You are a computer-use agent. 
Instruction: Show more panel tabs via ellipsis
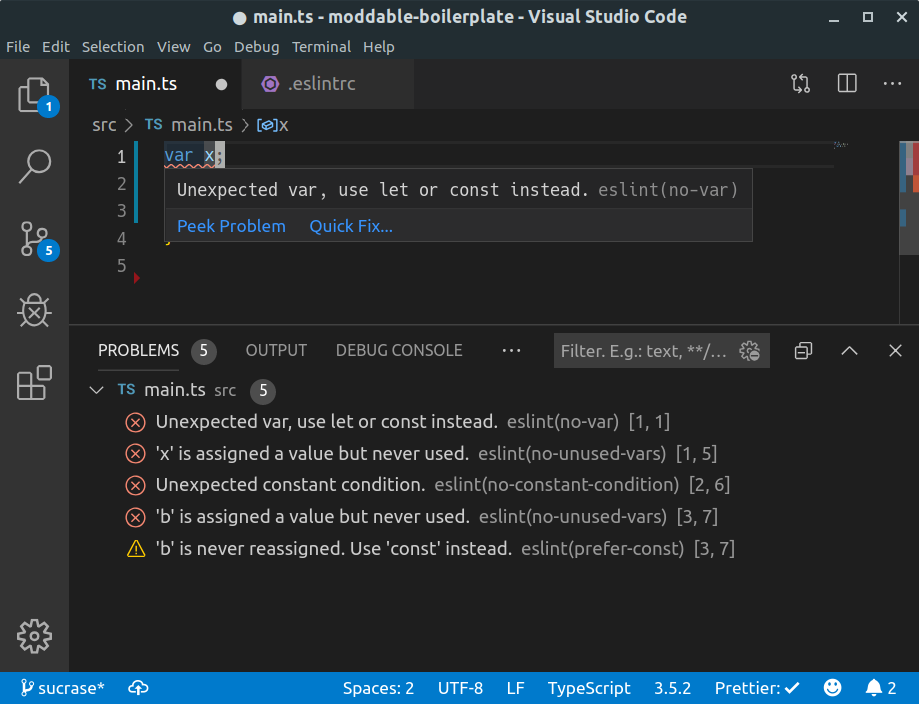(511, 351)
